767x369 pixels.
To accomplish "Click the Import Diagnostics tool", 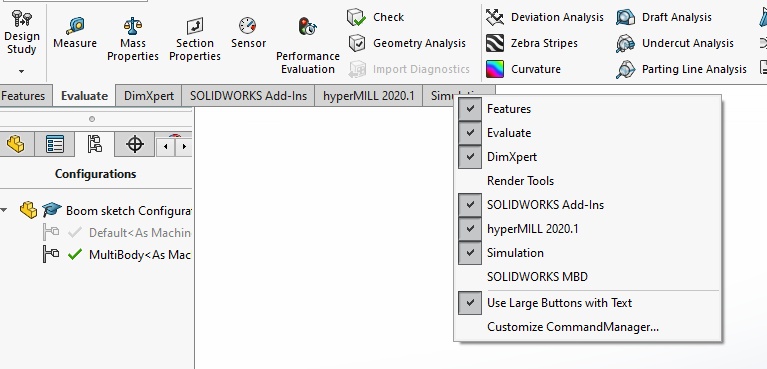I will (x=409, y=69).
